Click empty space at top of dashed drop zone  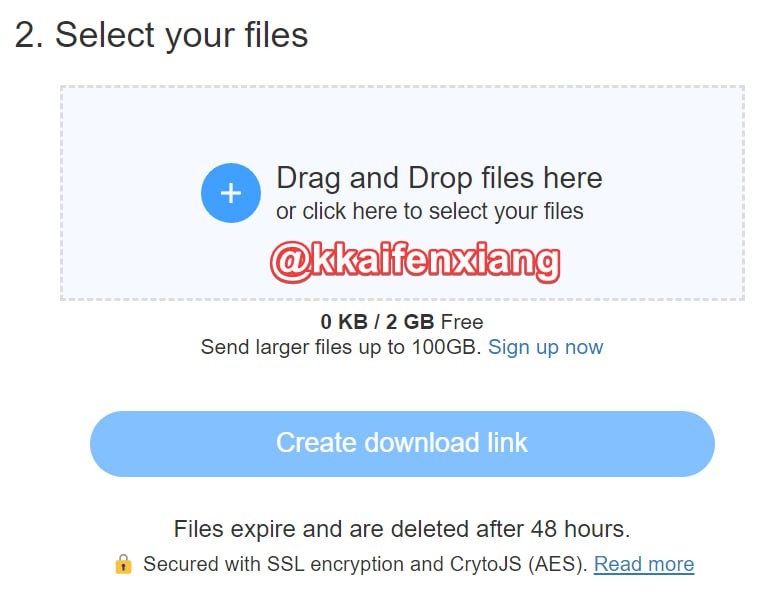click(x=400, y=115)
